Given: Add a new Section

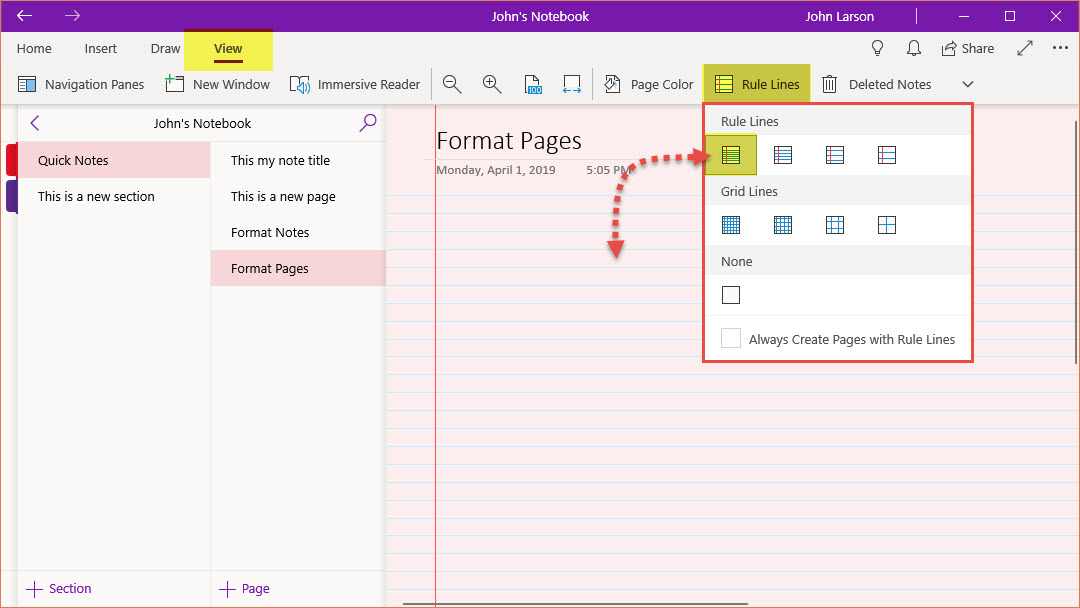Looking at the screenshot, I should point(60,588).
